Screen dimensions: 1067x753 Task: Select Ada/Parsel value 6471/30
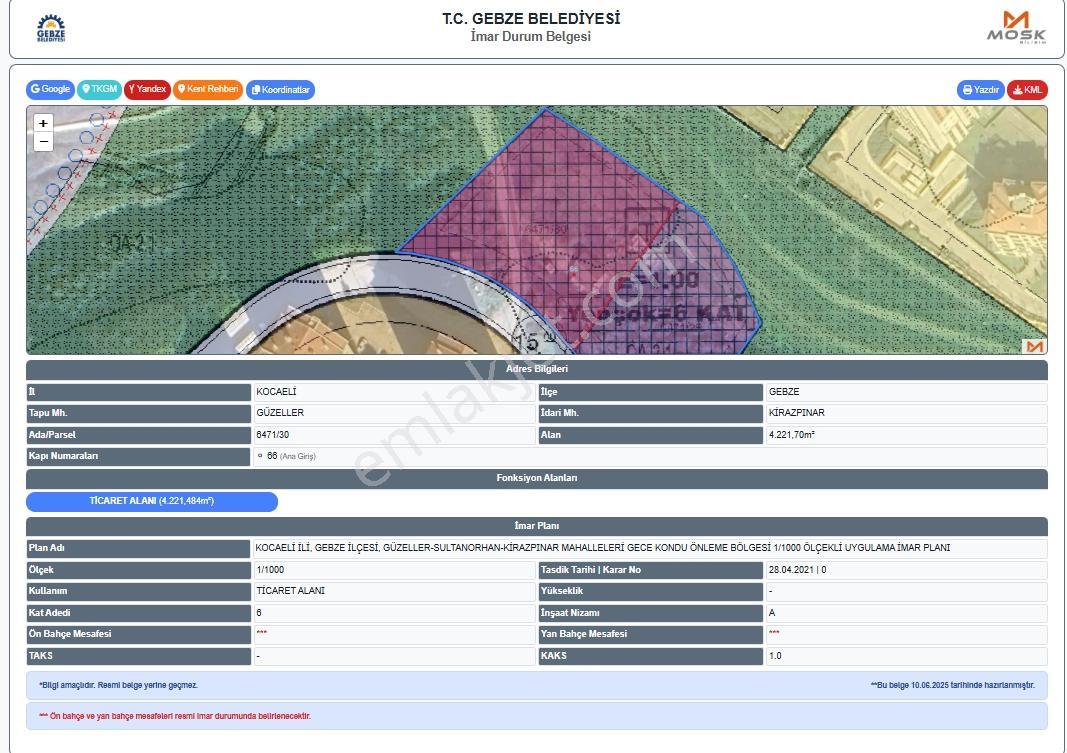pyautogui.click(x=272, y=435)
